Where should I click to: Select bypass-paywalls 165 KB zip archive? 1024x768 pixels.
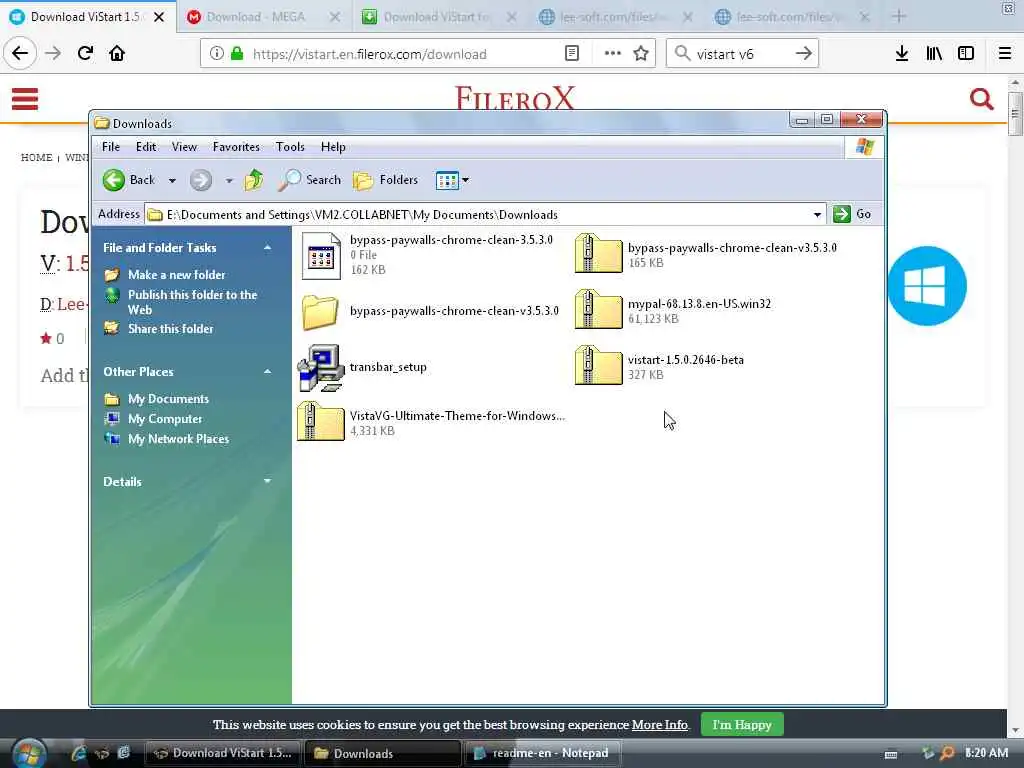[598, 253]
